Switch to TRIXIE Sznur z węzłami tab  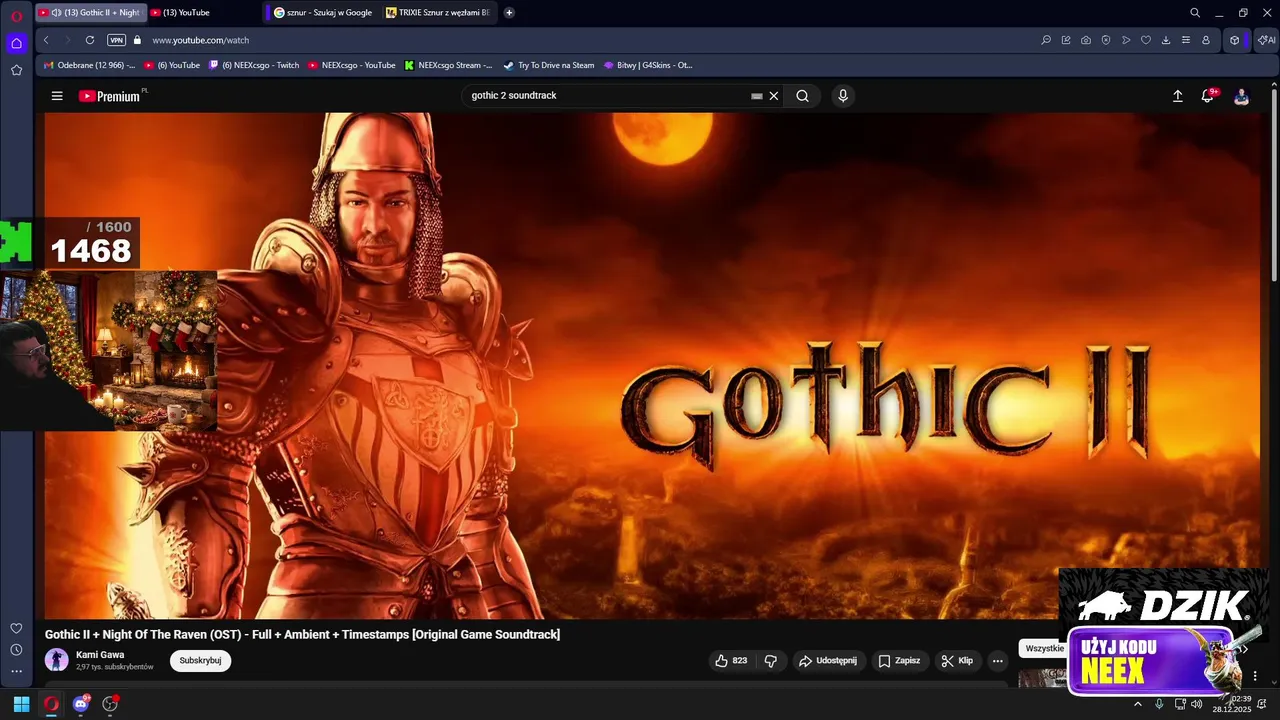coord(438,12)
